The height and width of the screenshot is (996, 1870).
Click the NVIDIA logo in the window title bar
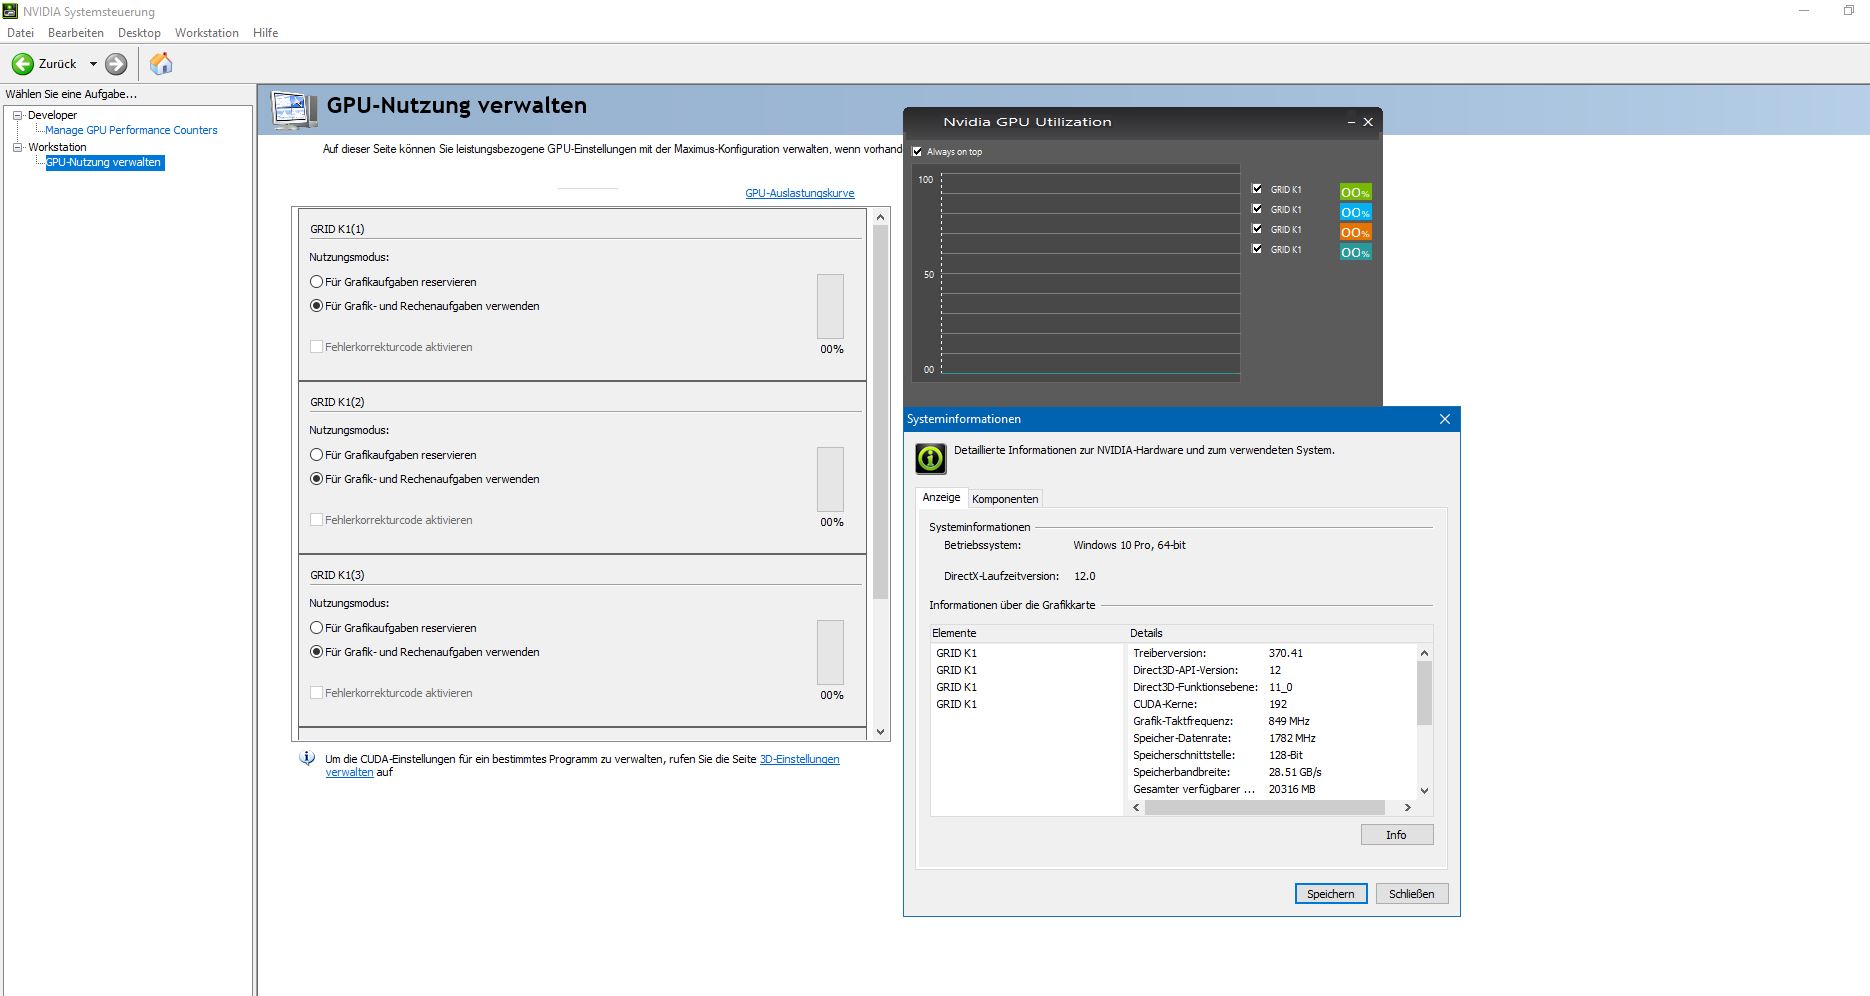coord(9,11)
